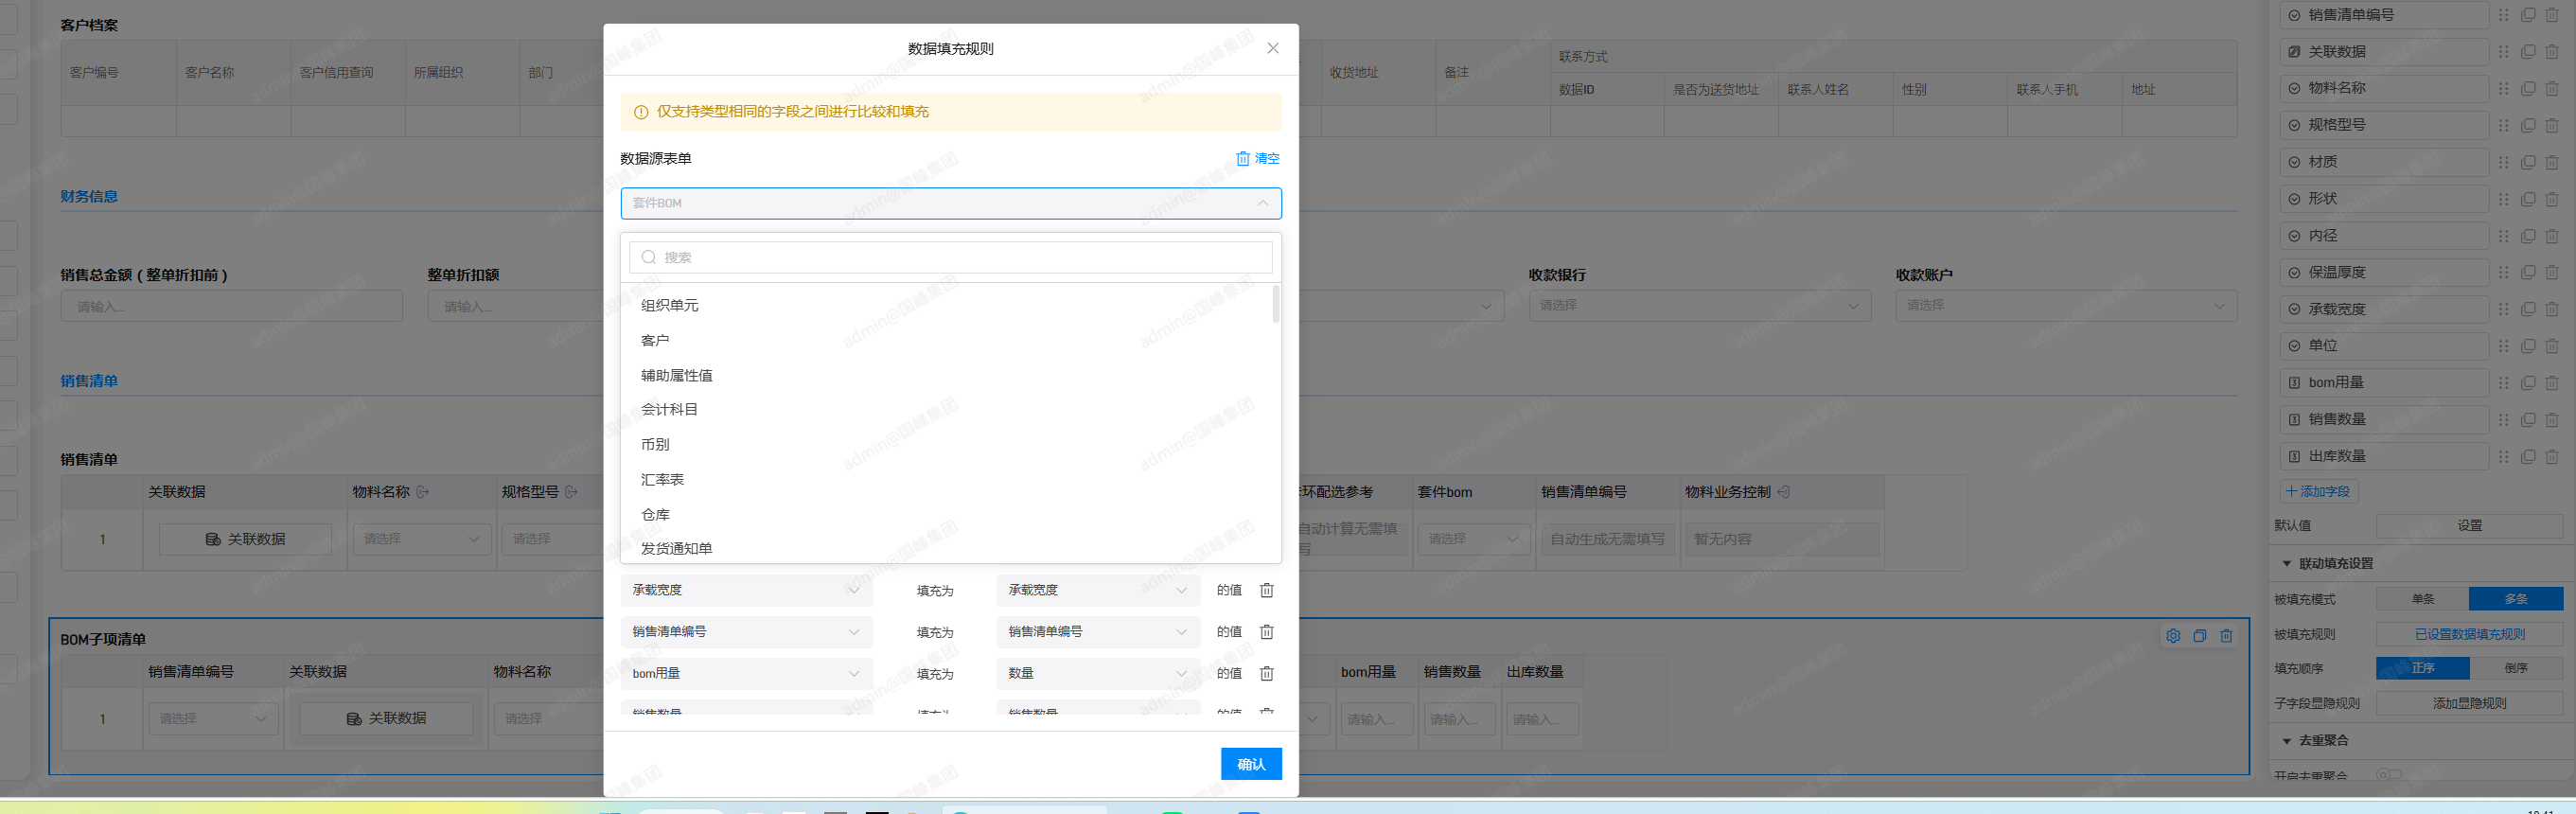Click the 添加显隐规则 button
This screenshot has height=814, width=2576.
click(x=2469, y=704)
